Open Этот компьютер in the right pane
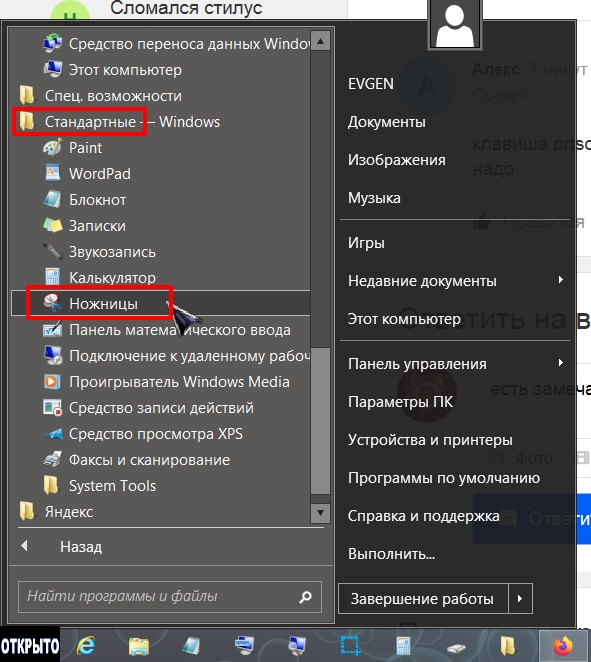This screenshot has width=591, height=662. (x=404, y=319)
